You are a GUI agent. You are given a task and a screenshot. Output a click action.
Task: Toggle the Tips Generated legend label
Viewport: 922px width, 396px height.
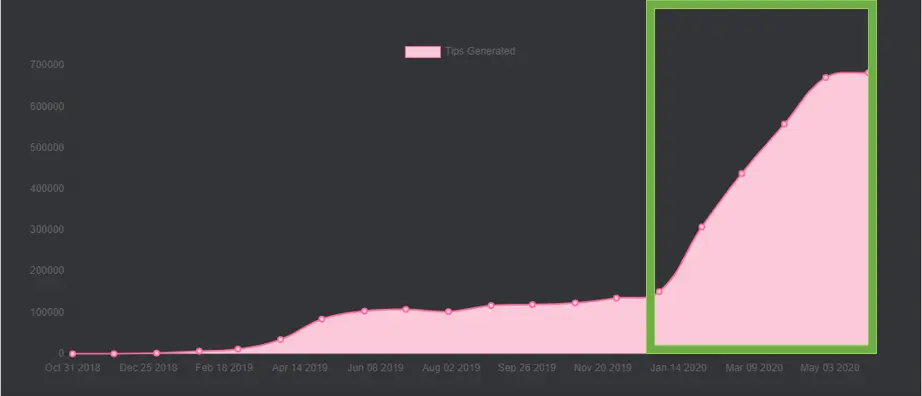tap(480, 51)
